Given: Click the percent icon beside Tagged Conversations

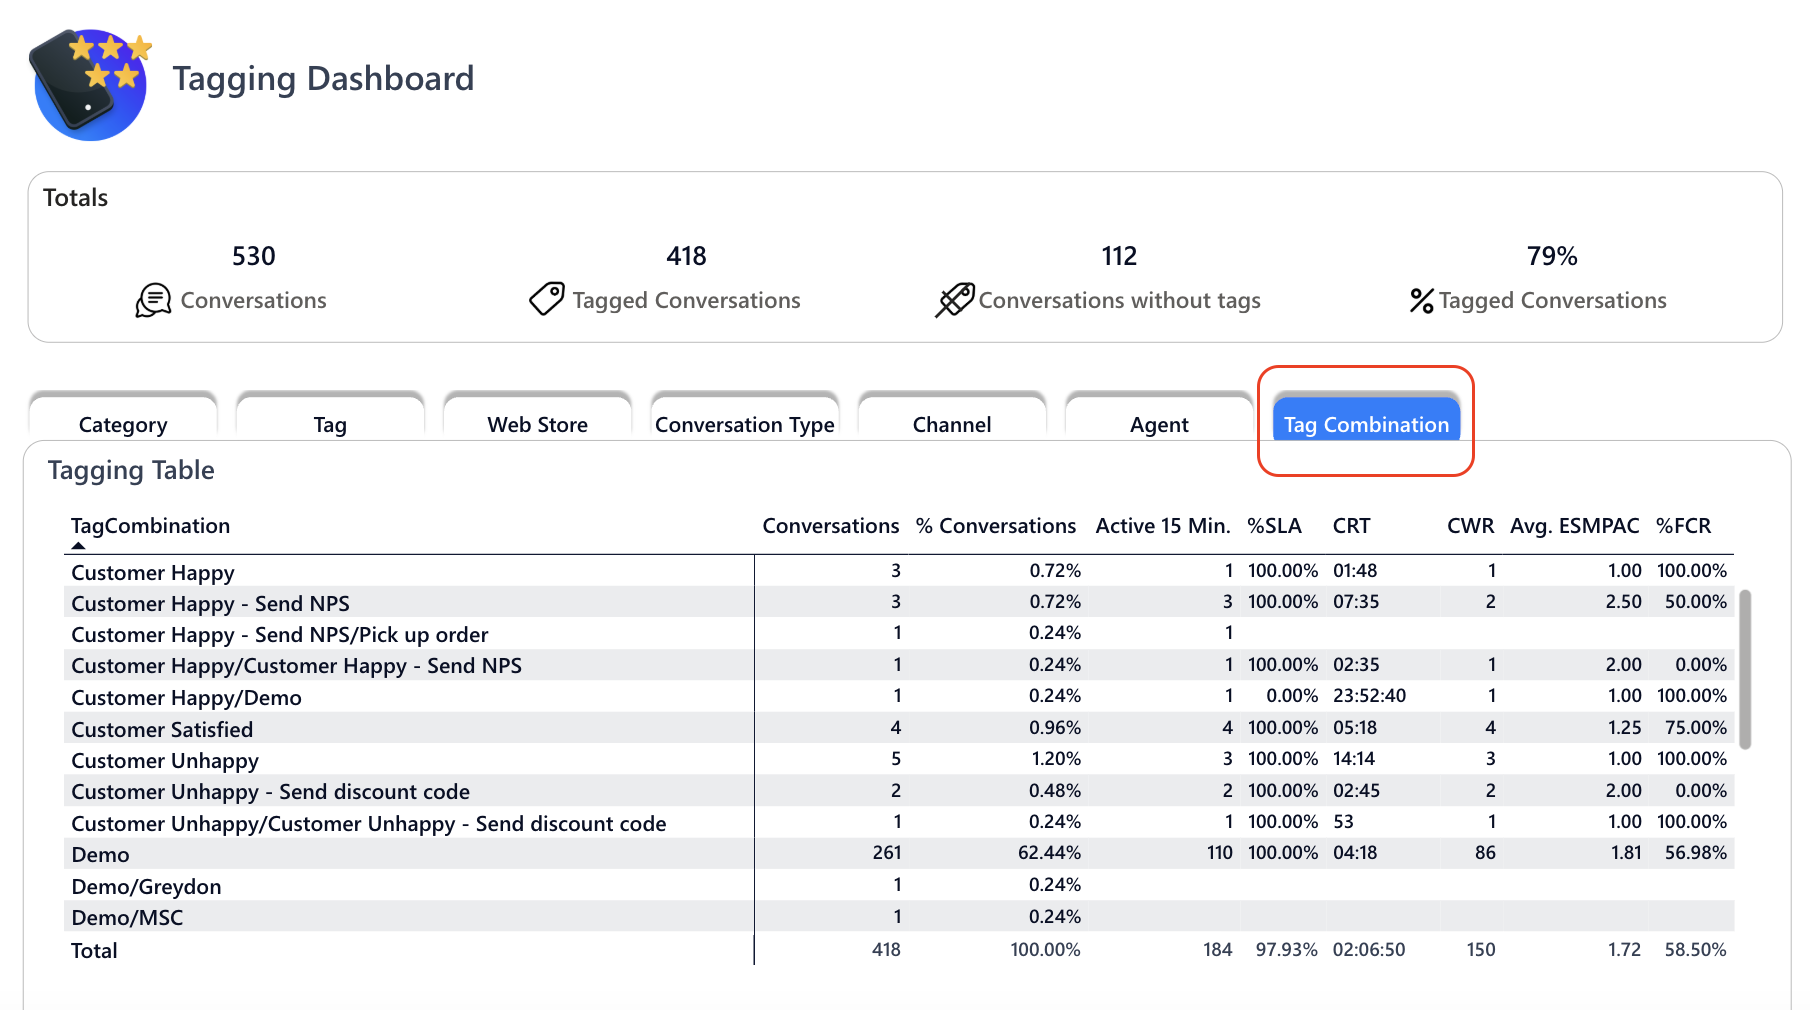Looking at the screenshot, I should point(1421,300).
